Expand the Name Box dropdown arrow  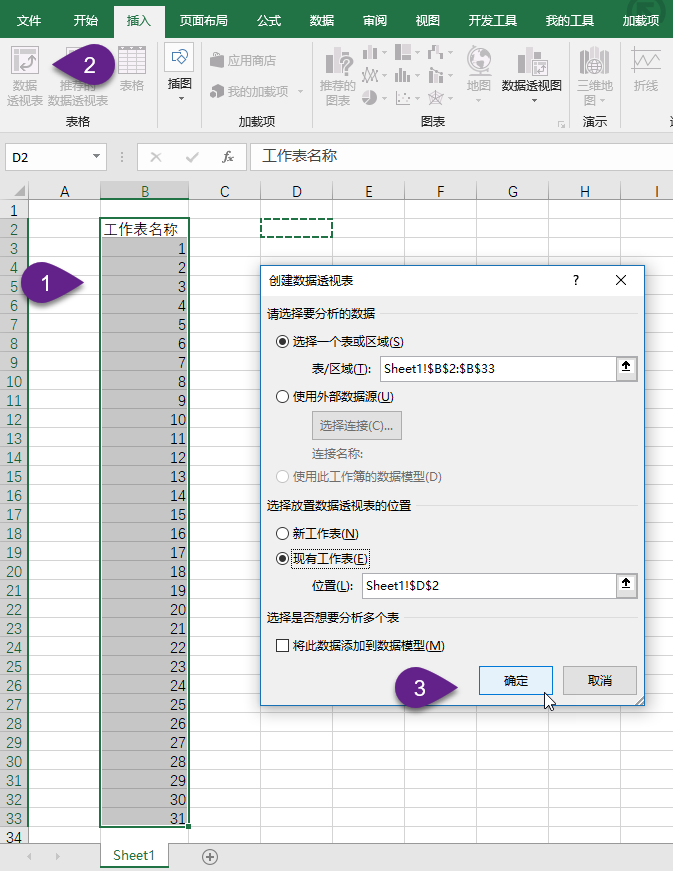97,157
